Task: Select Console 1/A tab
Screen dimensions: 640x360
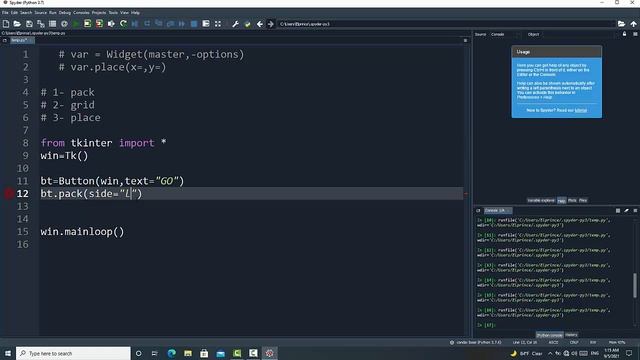Action: [x=497, y=211]
